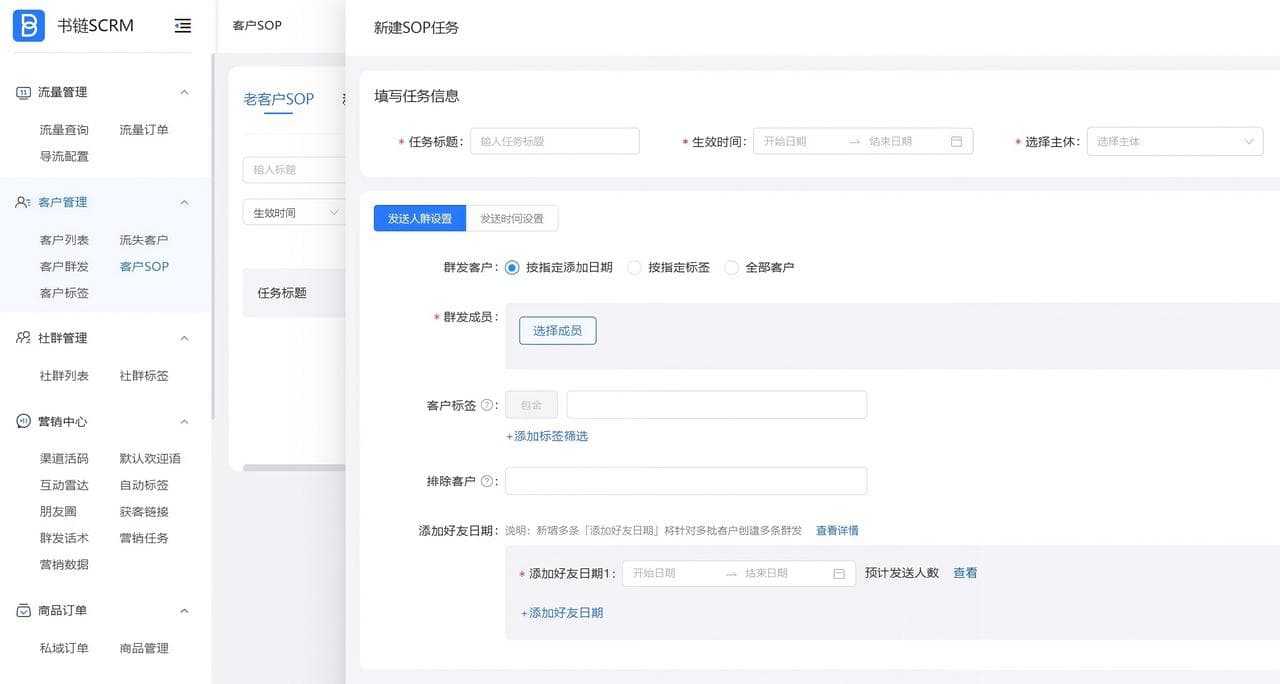Select the 老客户SOP tab

pyautogui.click(x=278, y=100)
